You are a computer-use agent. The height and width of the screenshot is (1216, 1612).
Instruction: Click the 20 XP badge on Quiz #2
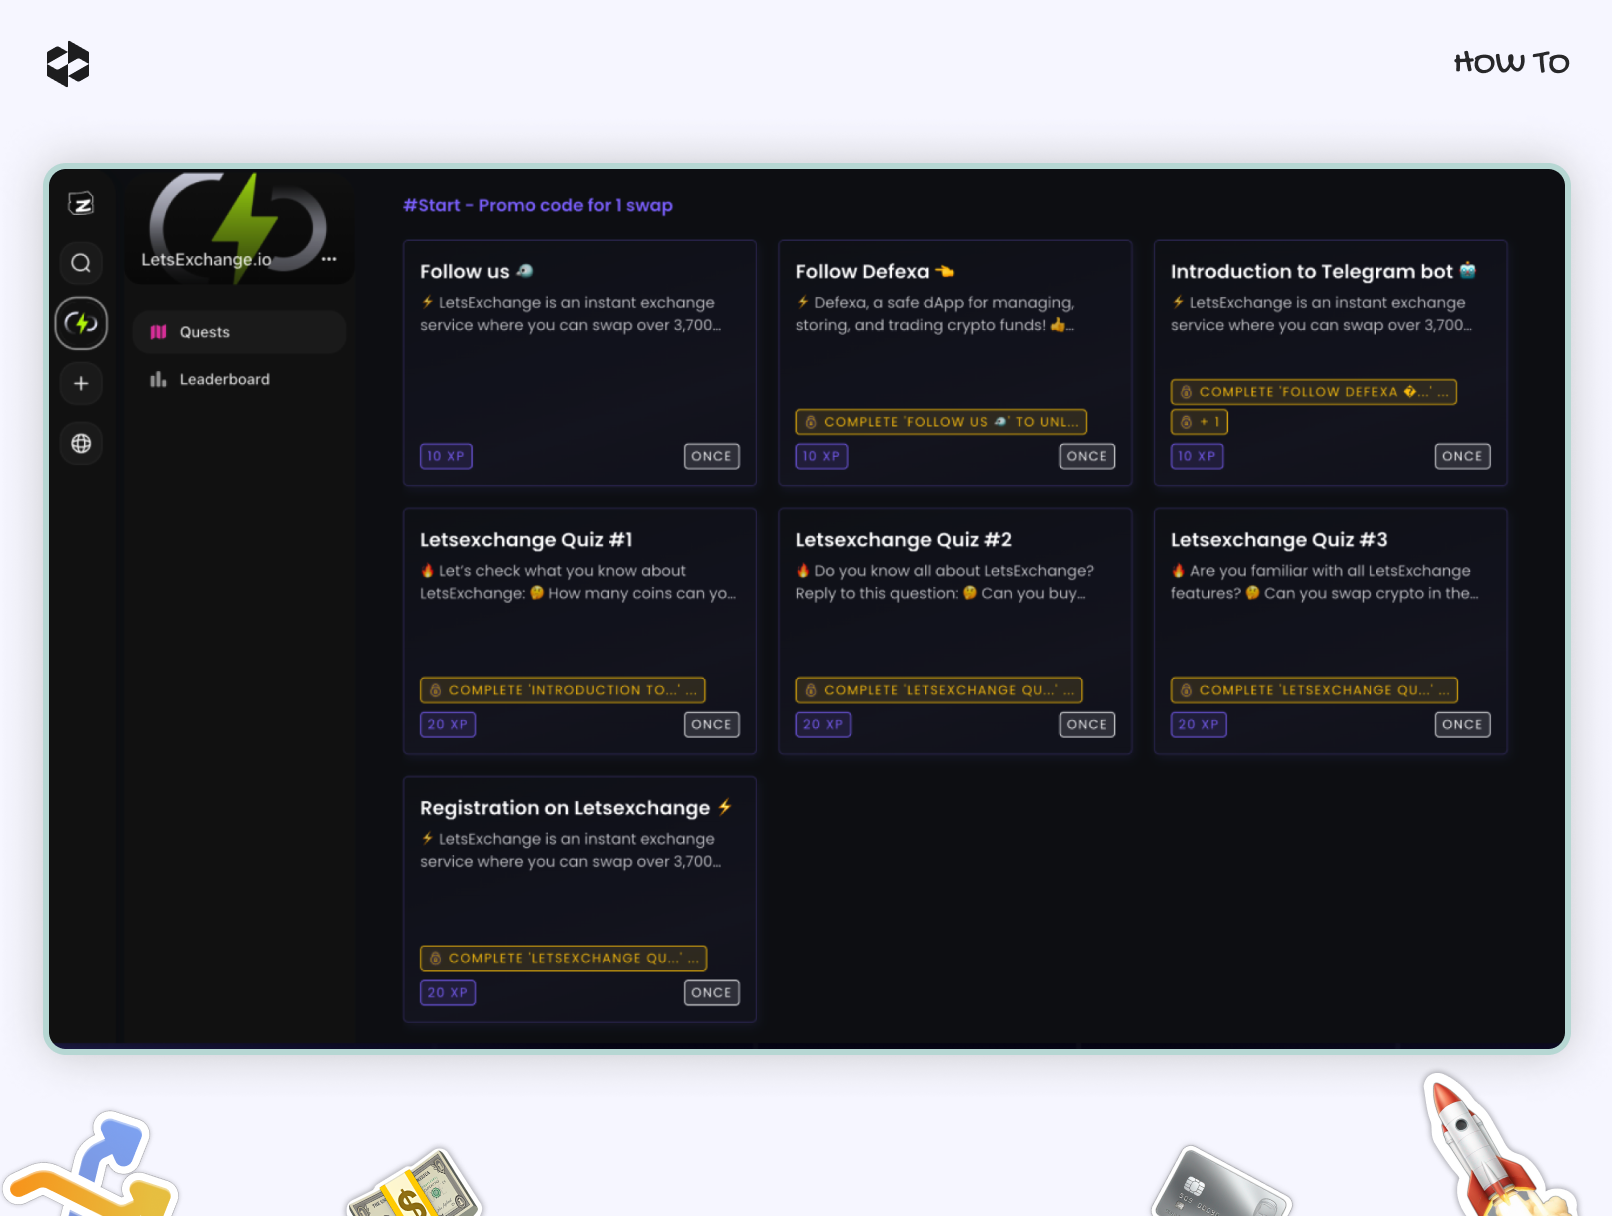[823, 724]
